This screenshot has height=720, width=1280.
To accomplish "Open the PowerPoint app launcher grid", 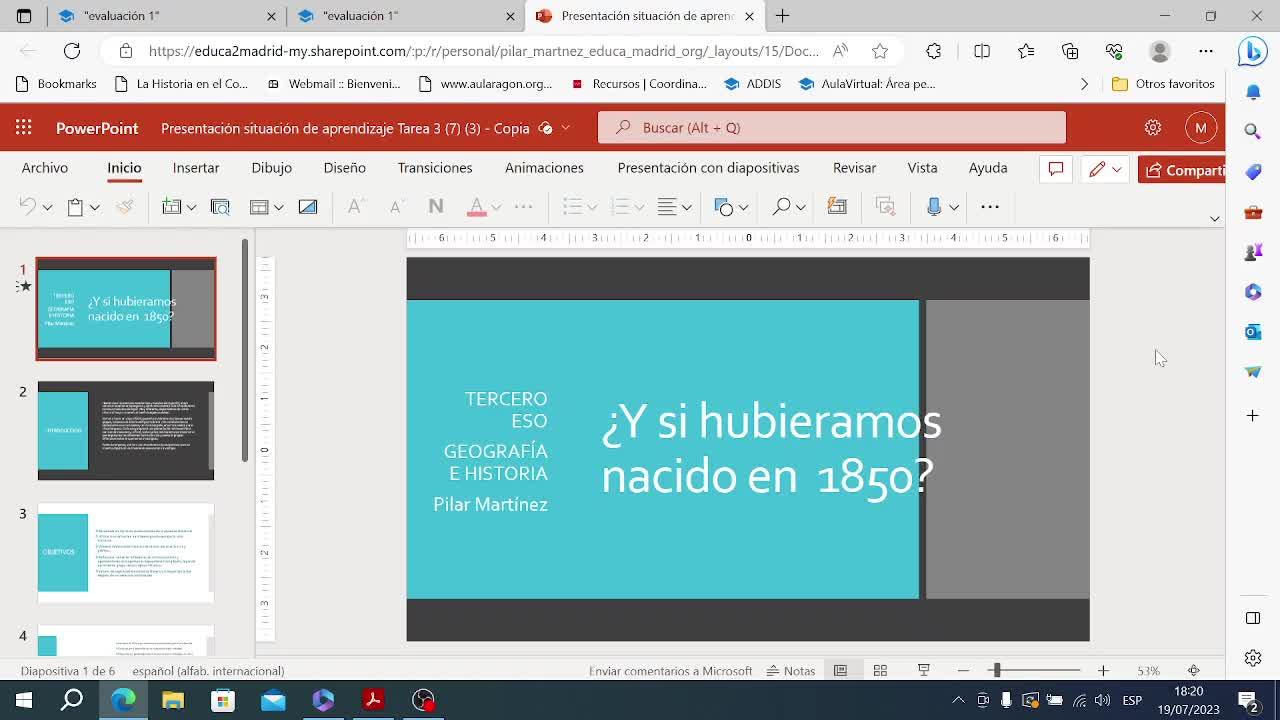I will point(23,128).
